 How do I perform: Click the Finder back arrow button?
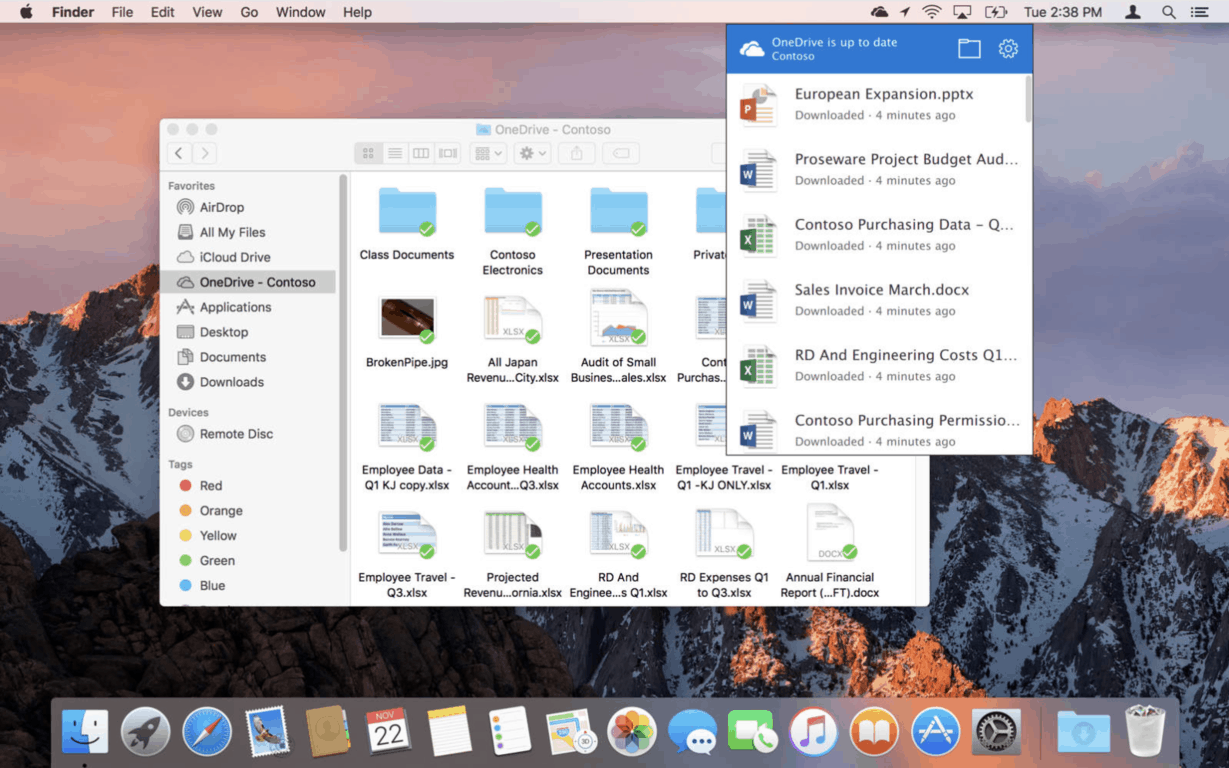click(x=179, y=153)
